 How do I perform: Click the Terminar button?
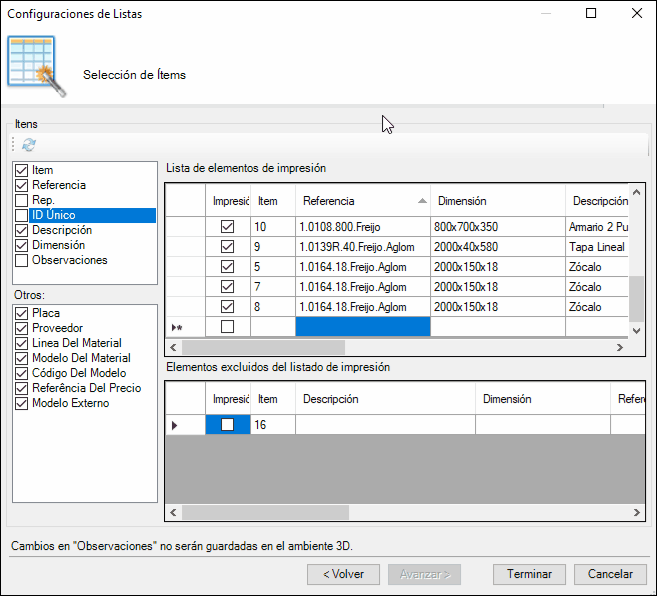529,574
